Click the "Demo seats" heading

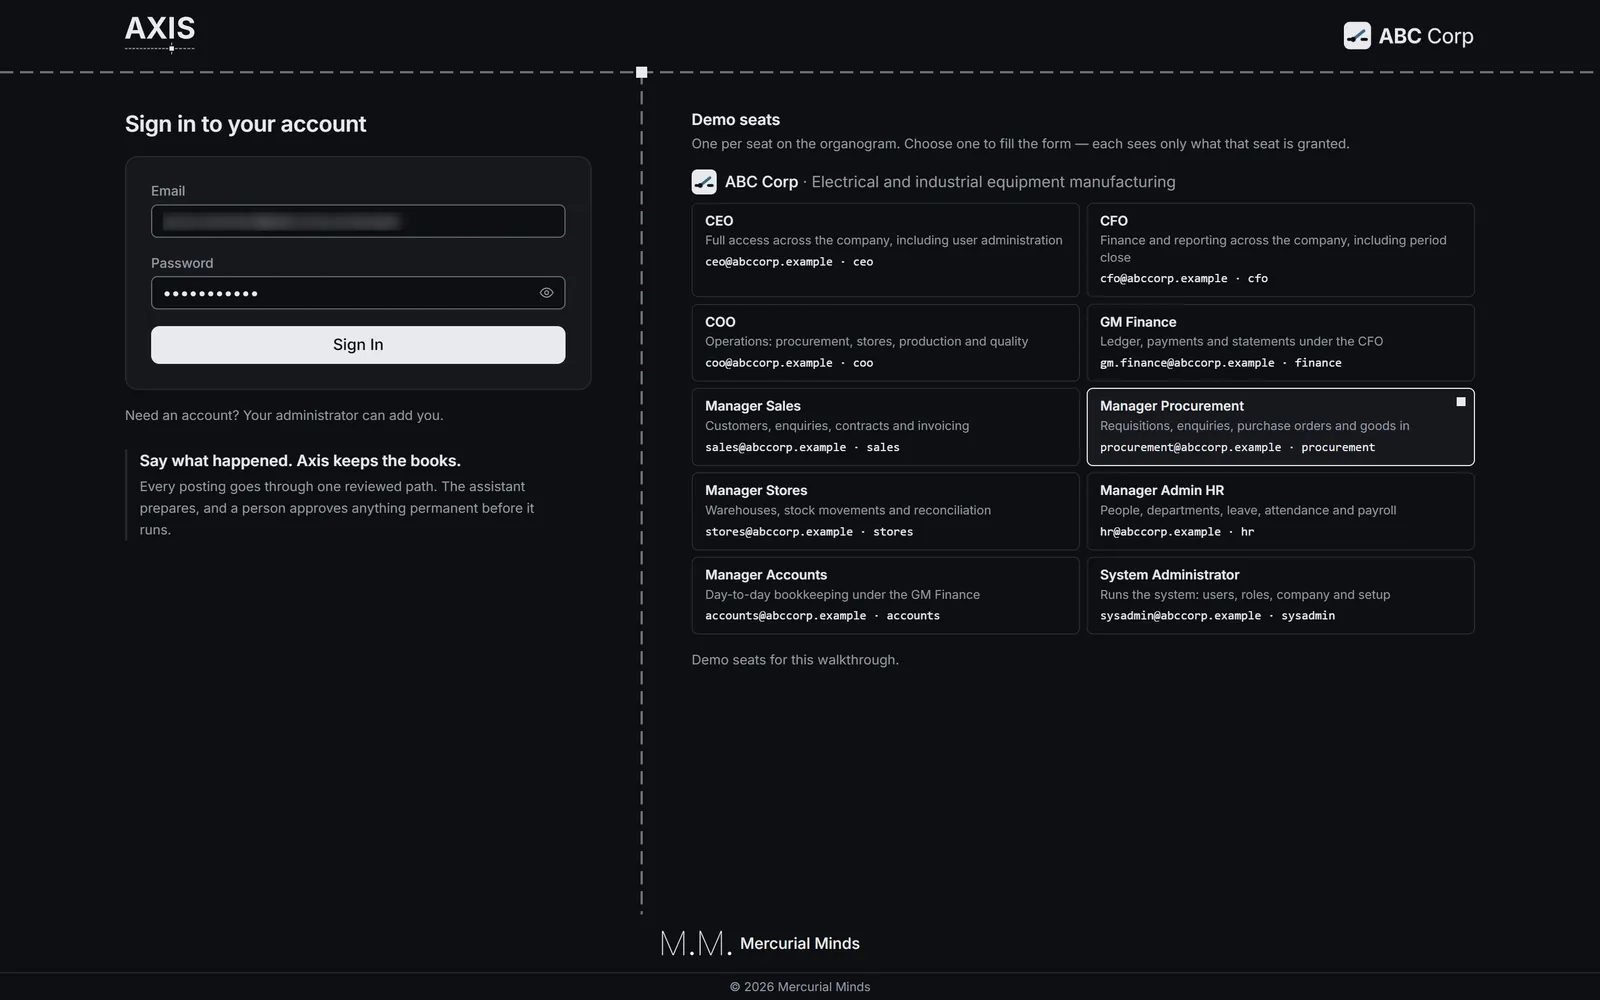(736, 120)
